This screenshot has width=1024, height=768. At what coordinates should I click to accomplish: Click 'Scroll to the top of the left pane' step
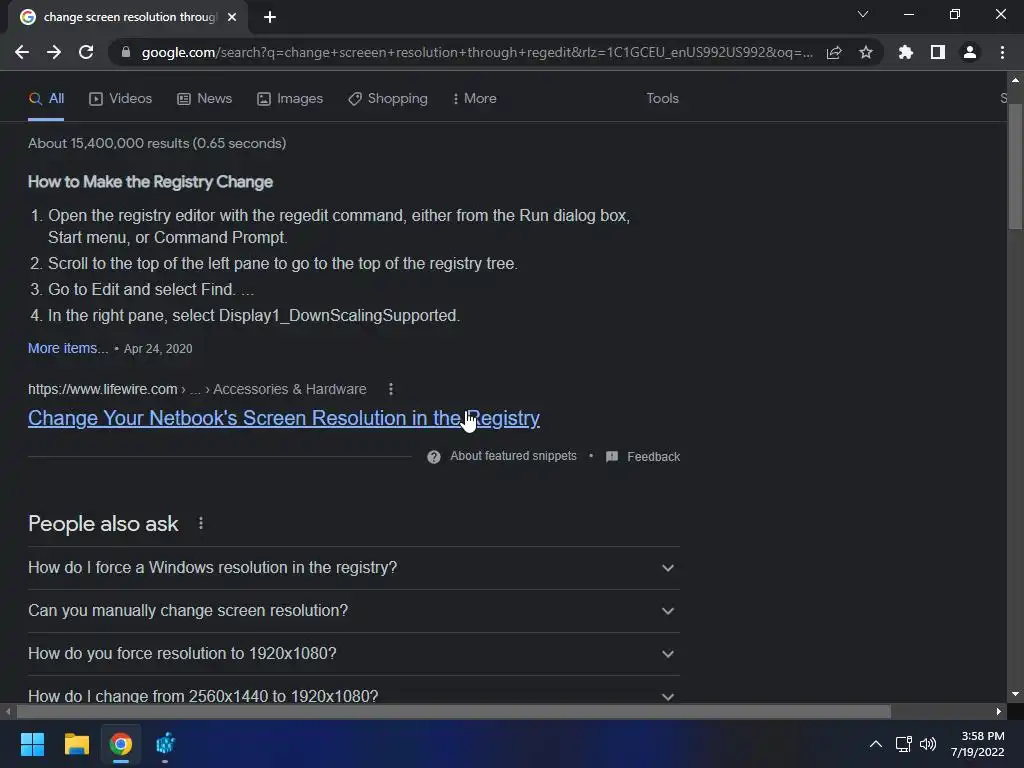[x=283, y=263]
